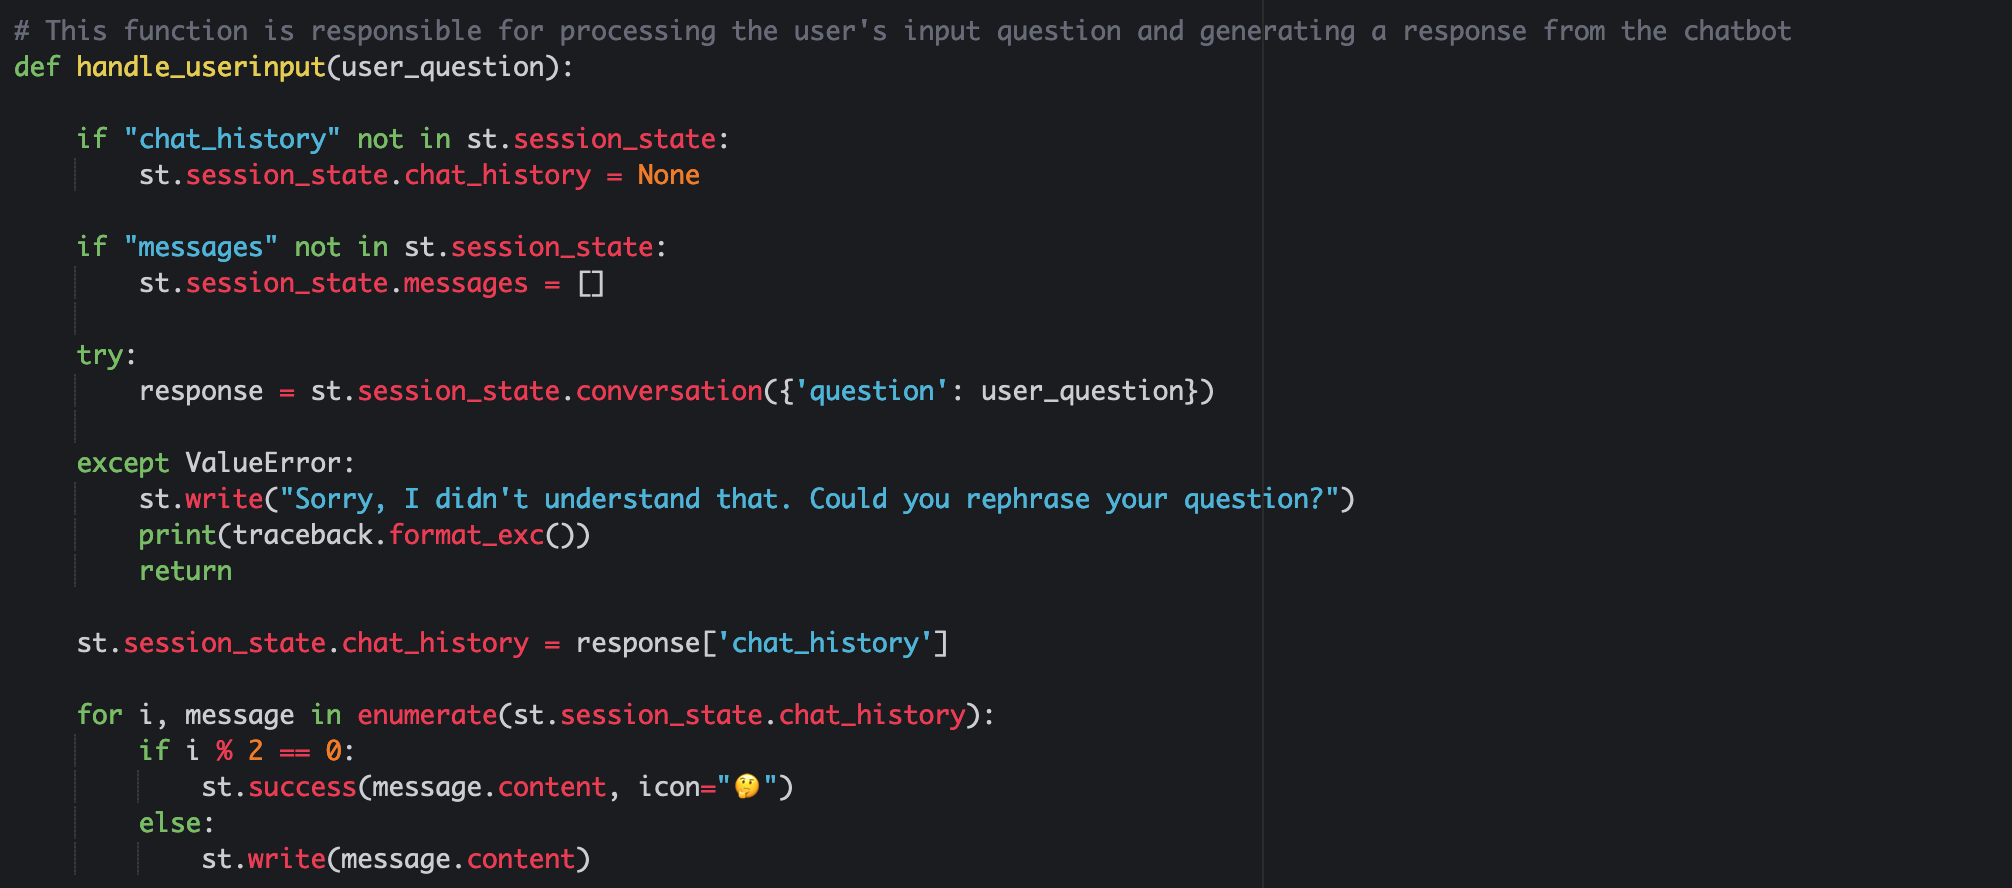Click the def keyword on second line
Viewport: 2012px width, 888px height.
37,67
